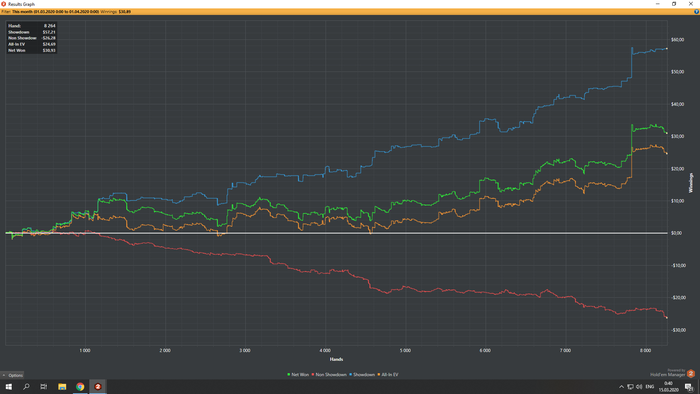Screen dimensions: 700x394
Task: Expand the Options panel at bottom left
Action: (x=12, y=375)
